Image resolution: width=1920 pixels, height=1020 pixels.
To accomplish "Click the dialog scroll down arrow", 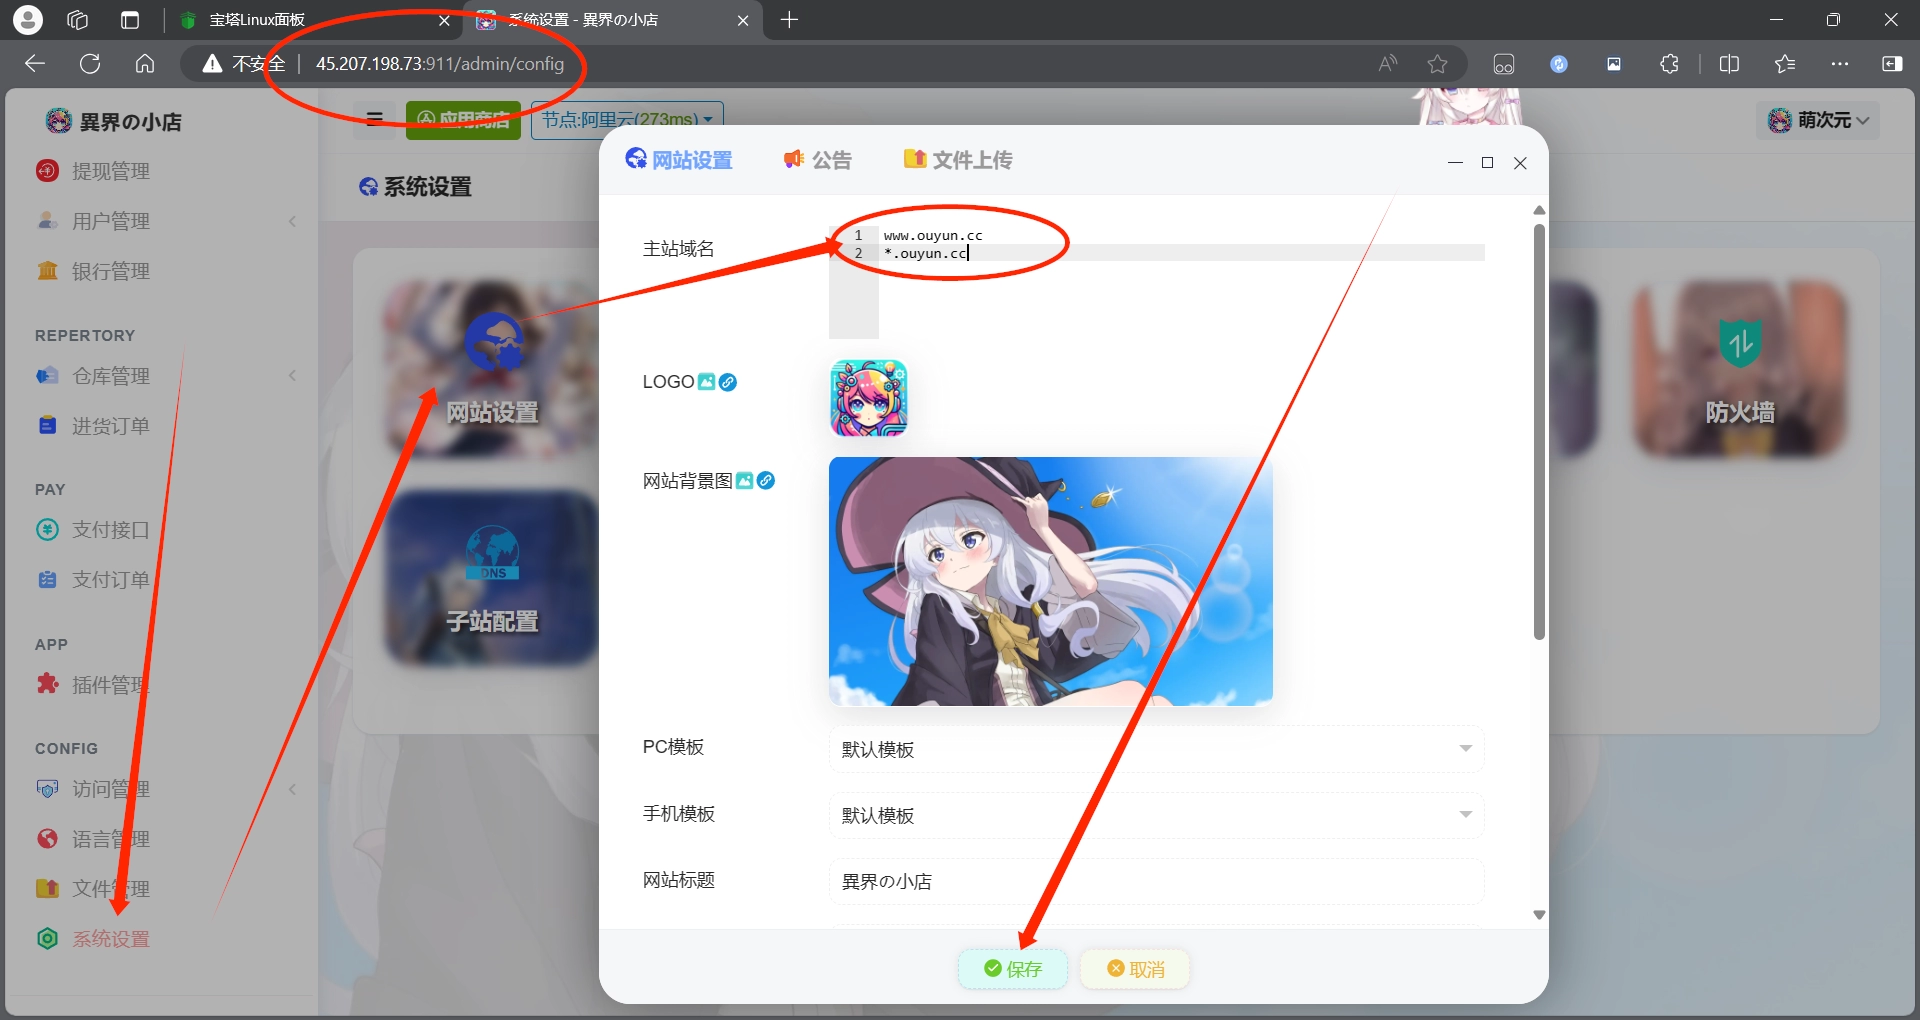I will pyautogui.click(x=1539, y=915).
